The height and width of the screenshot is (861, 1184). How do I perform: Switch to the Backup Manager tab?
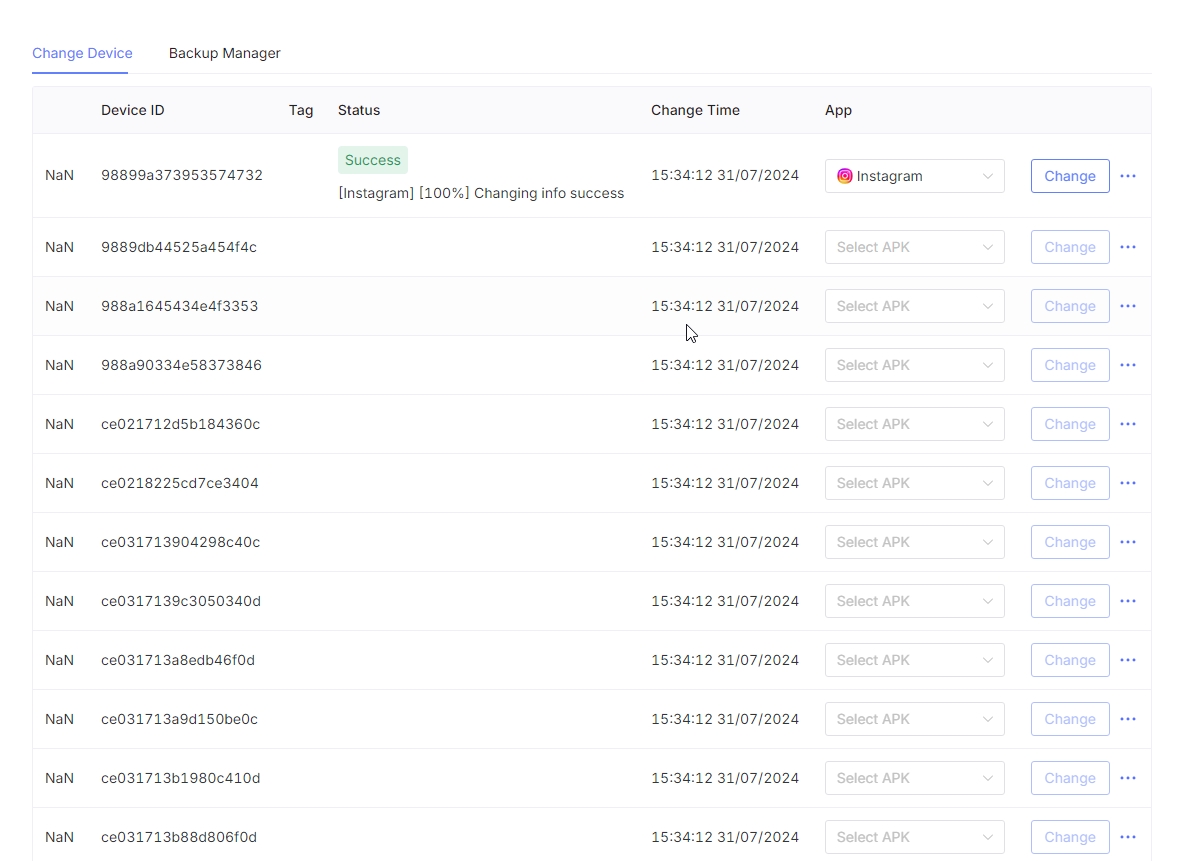click(x=224, y=53)
